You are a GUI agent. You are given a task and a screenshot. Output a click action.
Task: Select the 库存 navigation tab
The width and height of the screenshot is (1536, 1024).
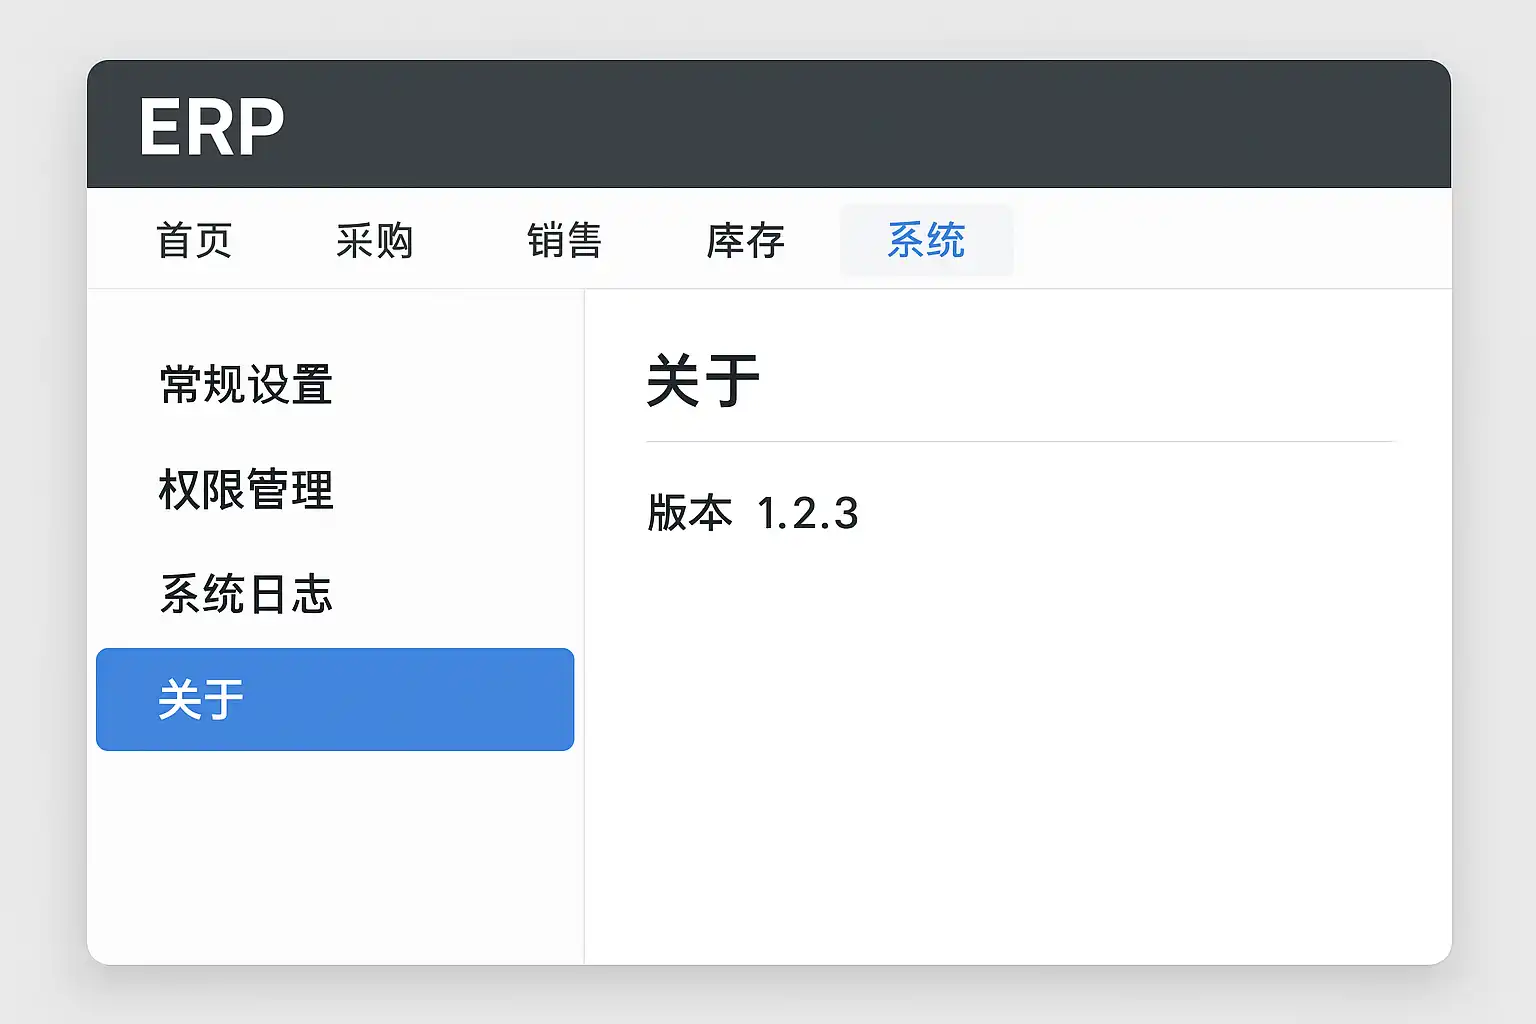point(745,241)
